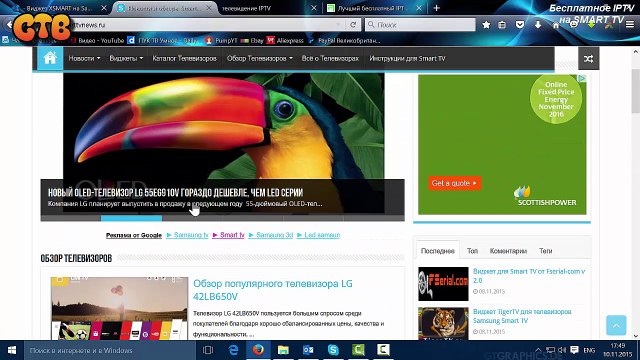
Task: Click the page vertical scrollbar thumb
Action: tap(636, 91)
